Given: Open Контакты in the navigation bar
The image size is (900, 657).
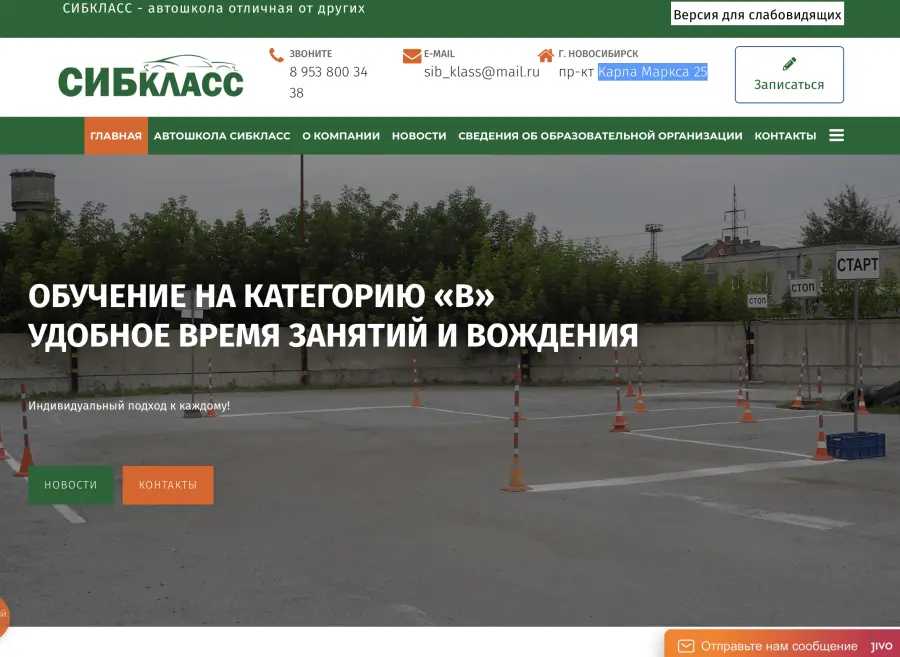Looking at the screenshot, I should click(785, 136).
